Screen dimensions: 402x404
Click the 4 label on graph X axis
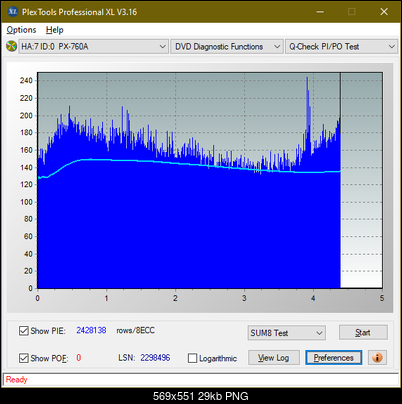pyautogui.click(x=313, y=298)
